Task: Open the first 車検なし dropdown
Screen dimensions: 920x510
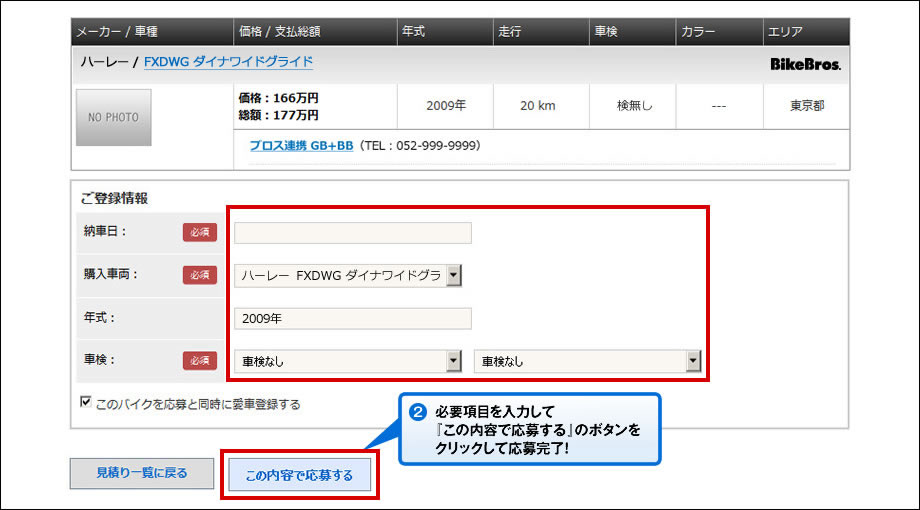Action: [453, 361]
